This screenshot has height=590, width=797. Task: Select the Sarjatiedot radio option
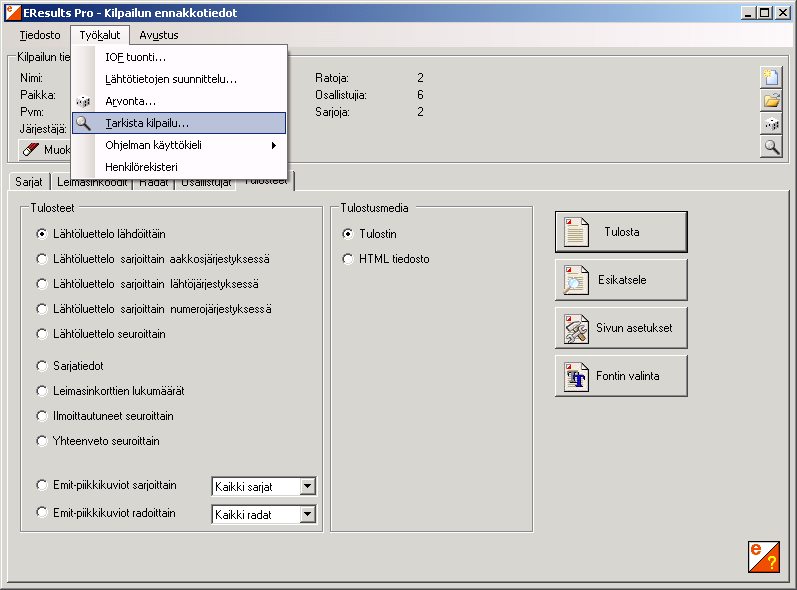[42, 366]
